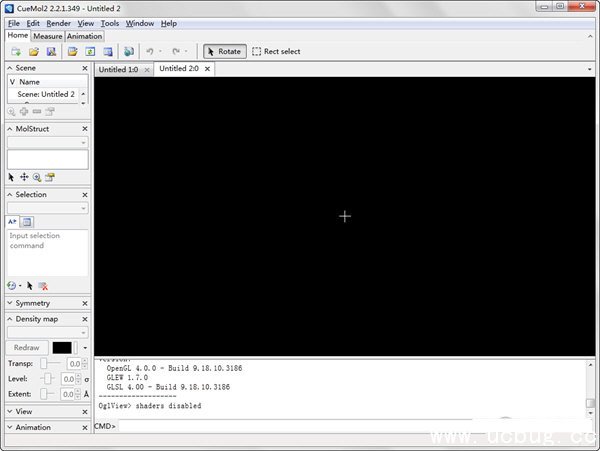This screenshot has height=451, width=600.
Task: Open the Measure ribbon tab
Action: pos(47,36)
